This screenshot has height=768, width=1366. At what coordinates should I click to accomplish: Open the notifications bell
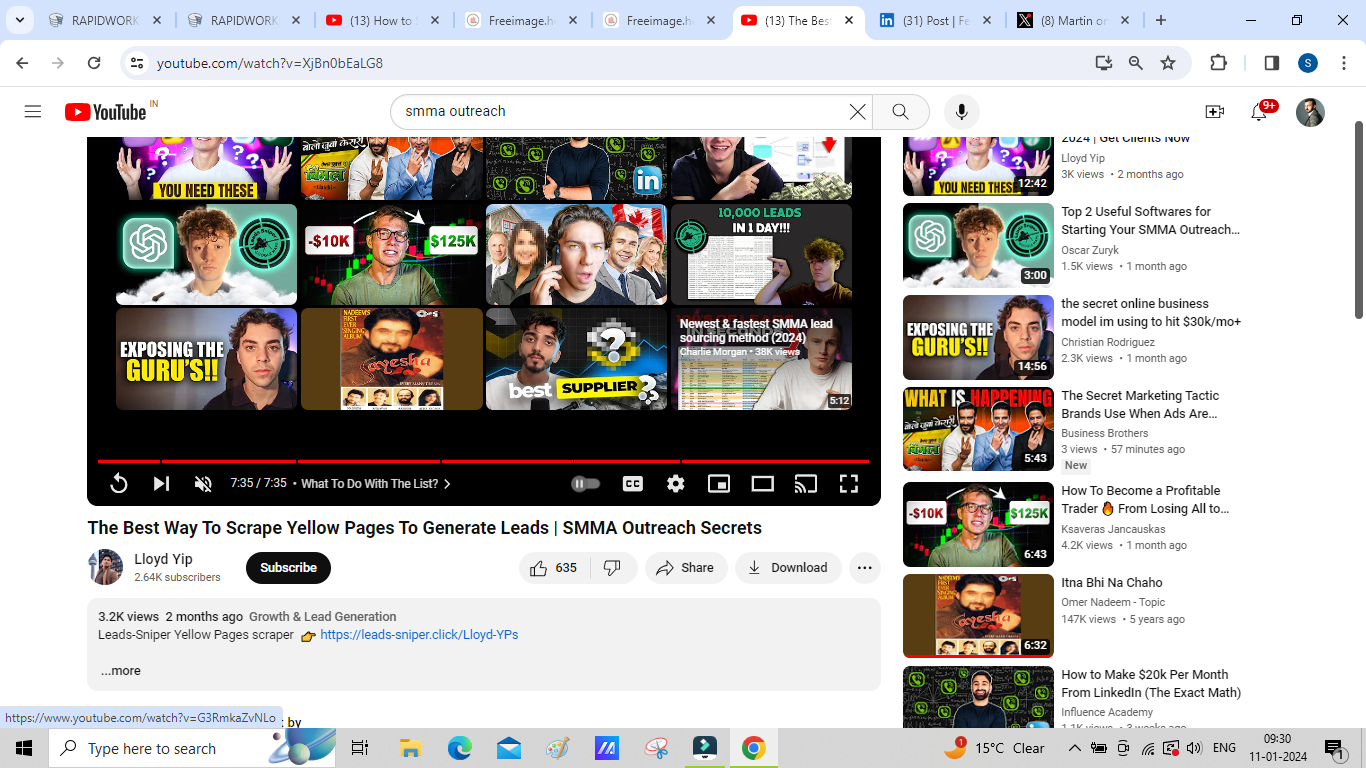[1260, 112]
